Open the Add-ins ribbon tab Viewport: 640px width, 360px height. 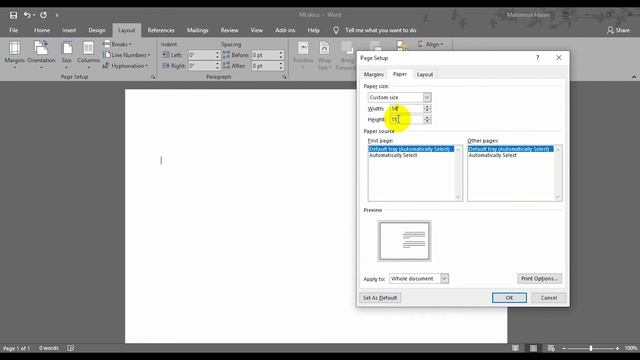click(x=285, y=30)
